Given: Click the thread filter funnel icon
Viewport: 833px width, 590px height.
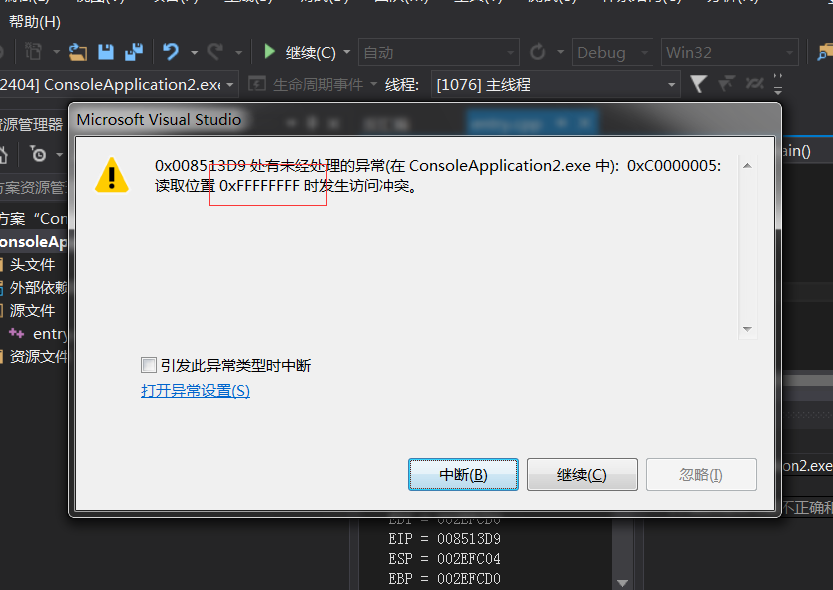Looking at the screenshot, I should 698,84.
